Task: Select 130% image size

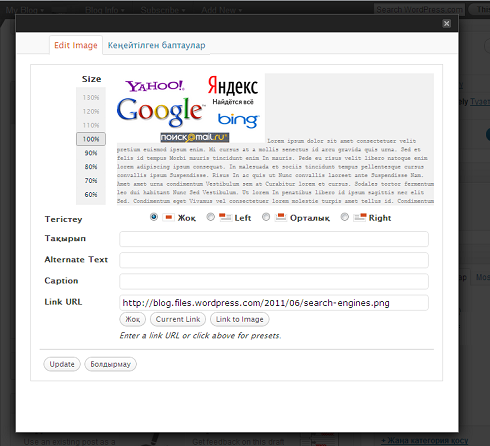Action: click(91, 97)
